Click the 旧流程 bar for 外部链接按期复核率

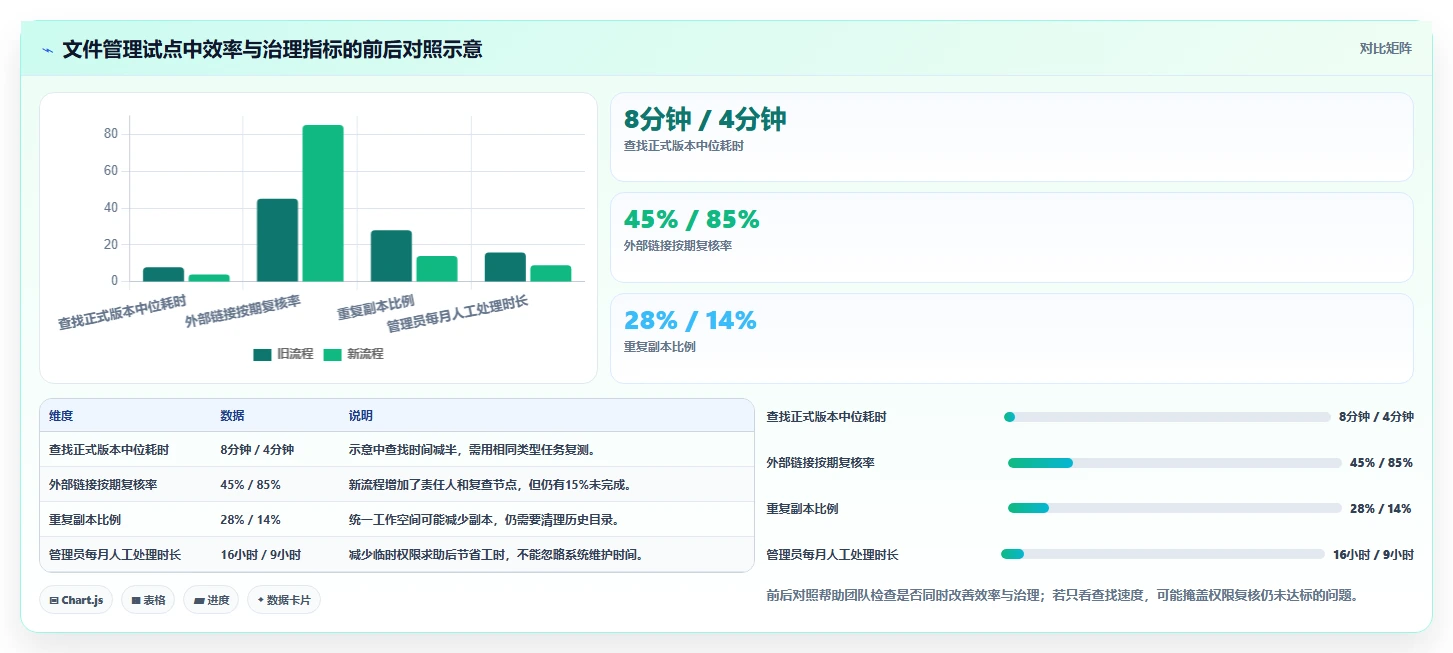pos(277,240)
